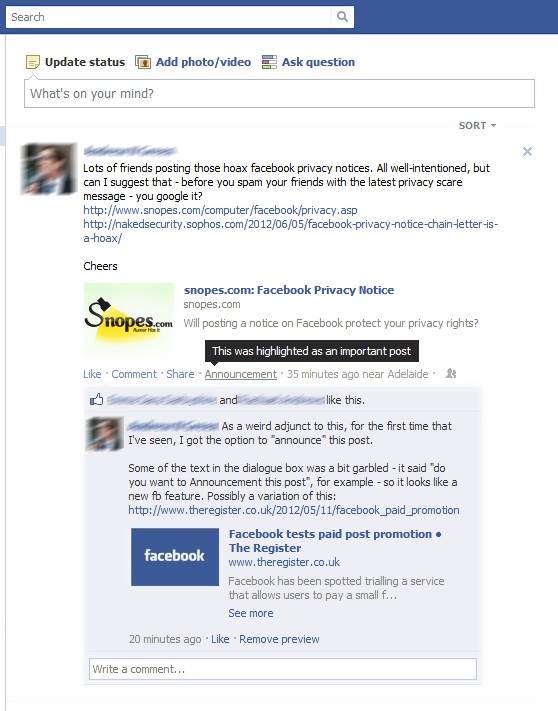558x711 pixels.
Task: Switch to the Add photo/video tab
Action: [x=203, y=62]
